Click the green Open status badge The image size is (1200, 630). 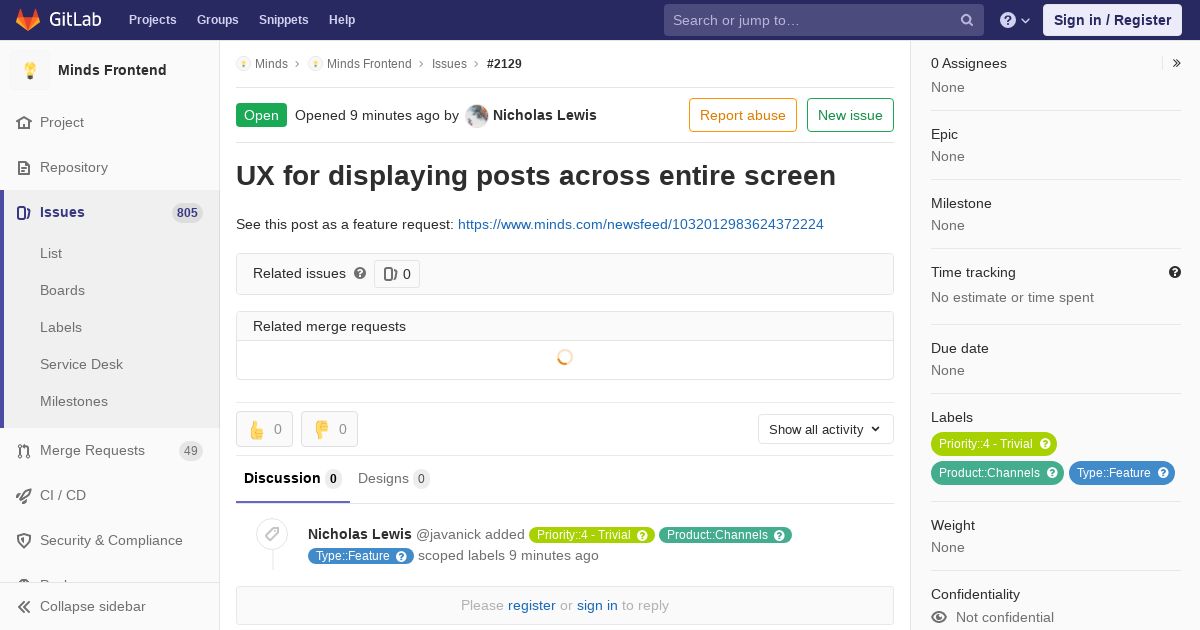[261, 115]
